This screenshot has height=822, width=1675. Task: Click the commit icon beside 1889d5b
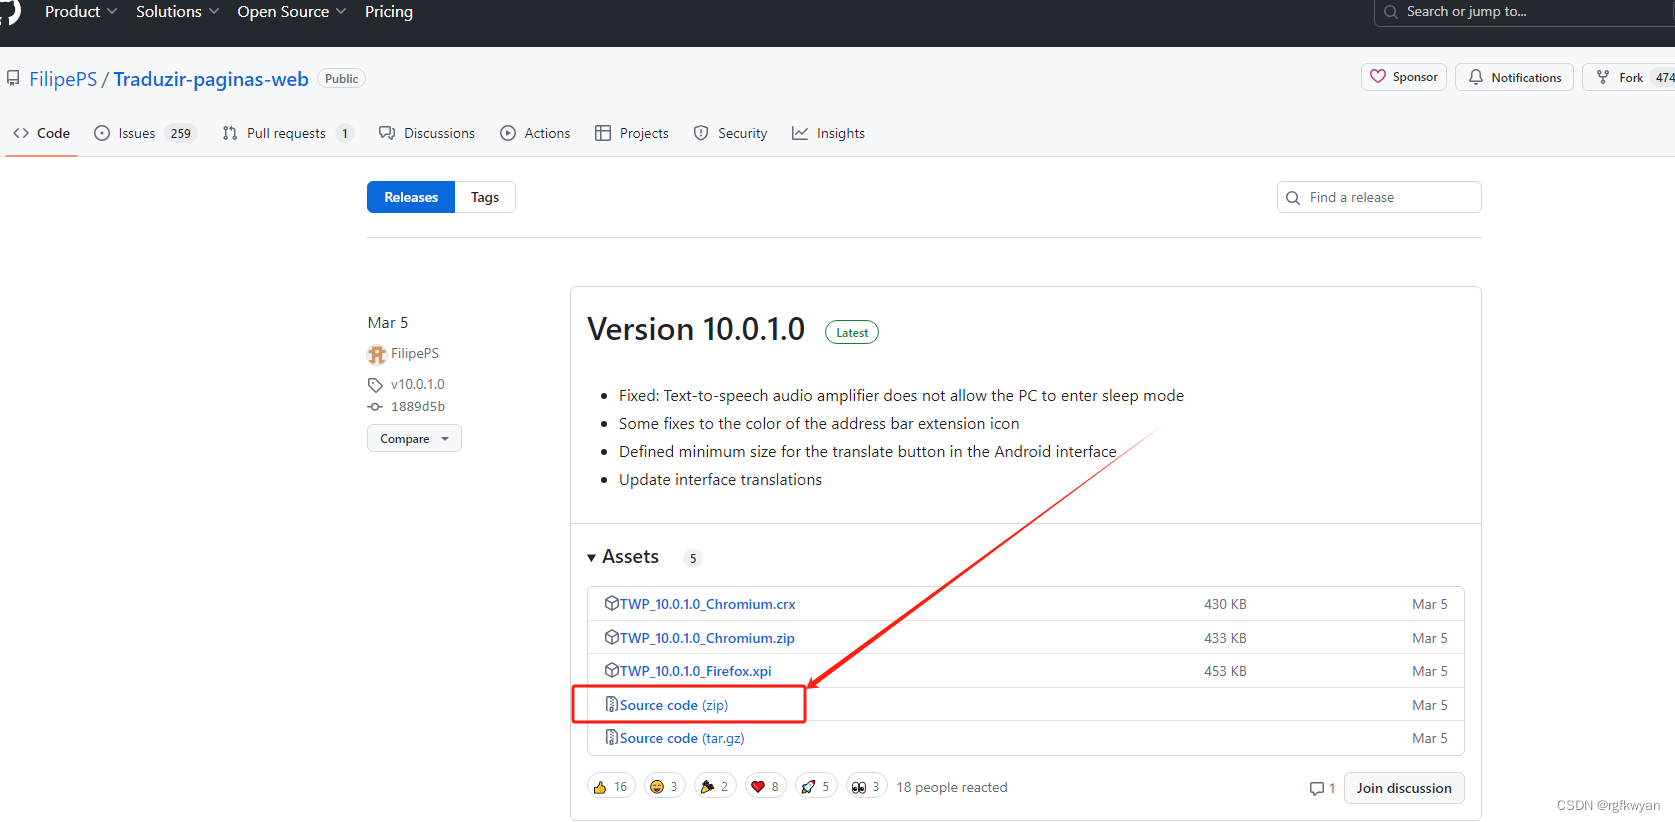(375, 407)
